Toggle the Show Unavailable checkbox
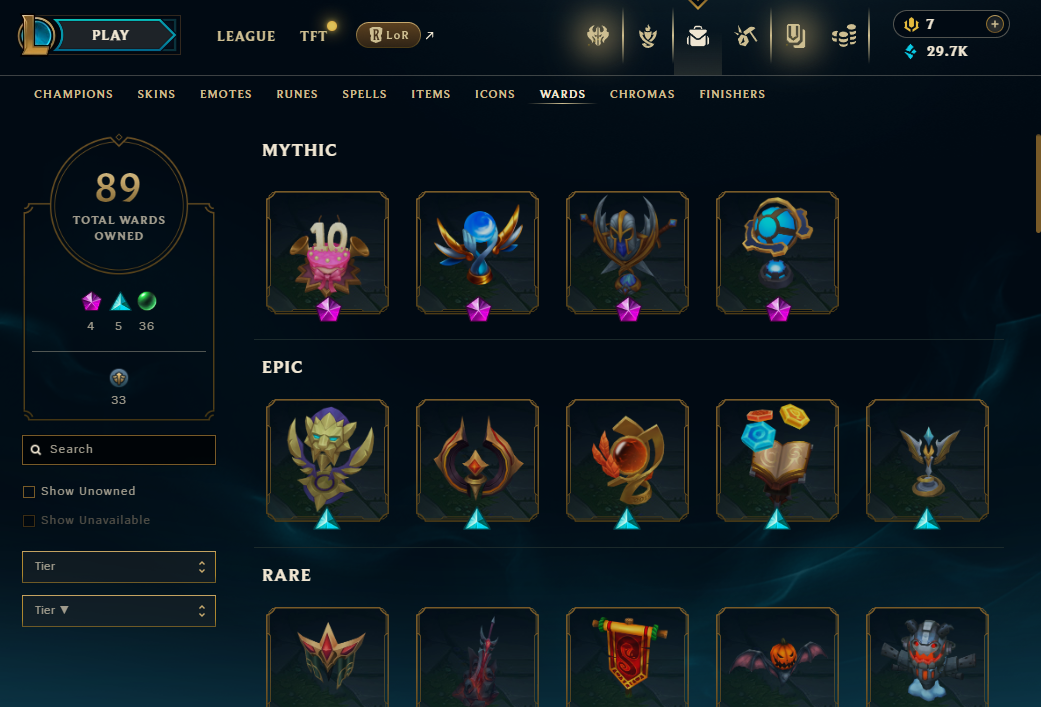1041x707 pixels. [29, 521]
